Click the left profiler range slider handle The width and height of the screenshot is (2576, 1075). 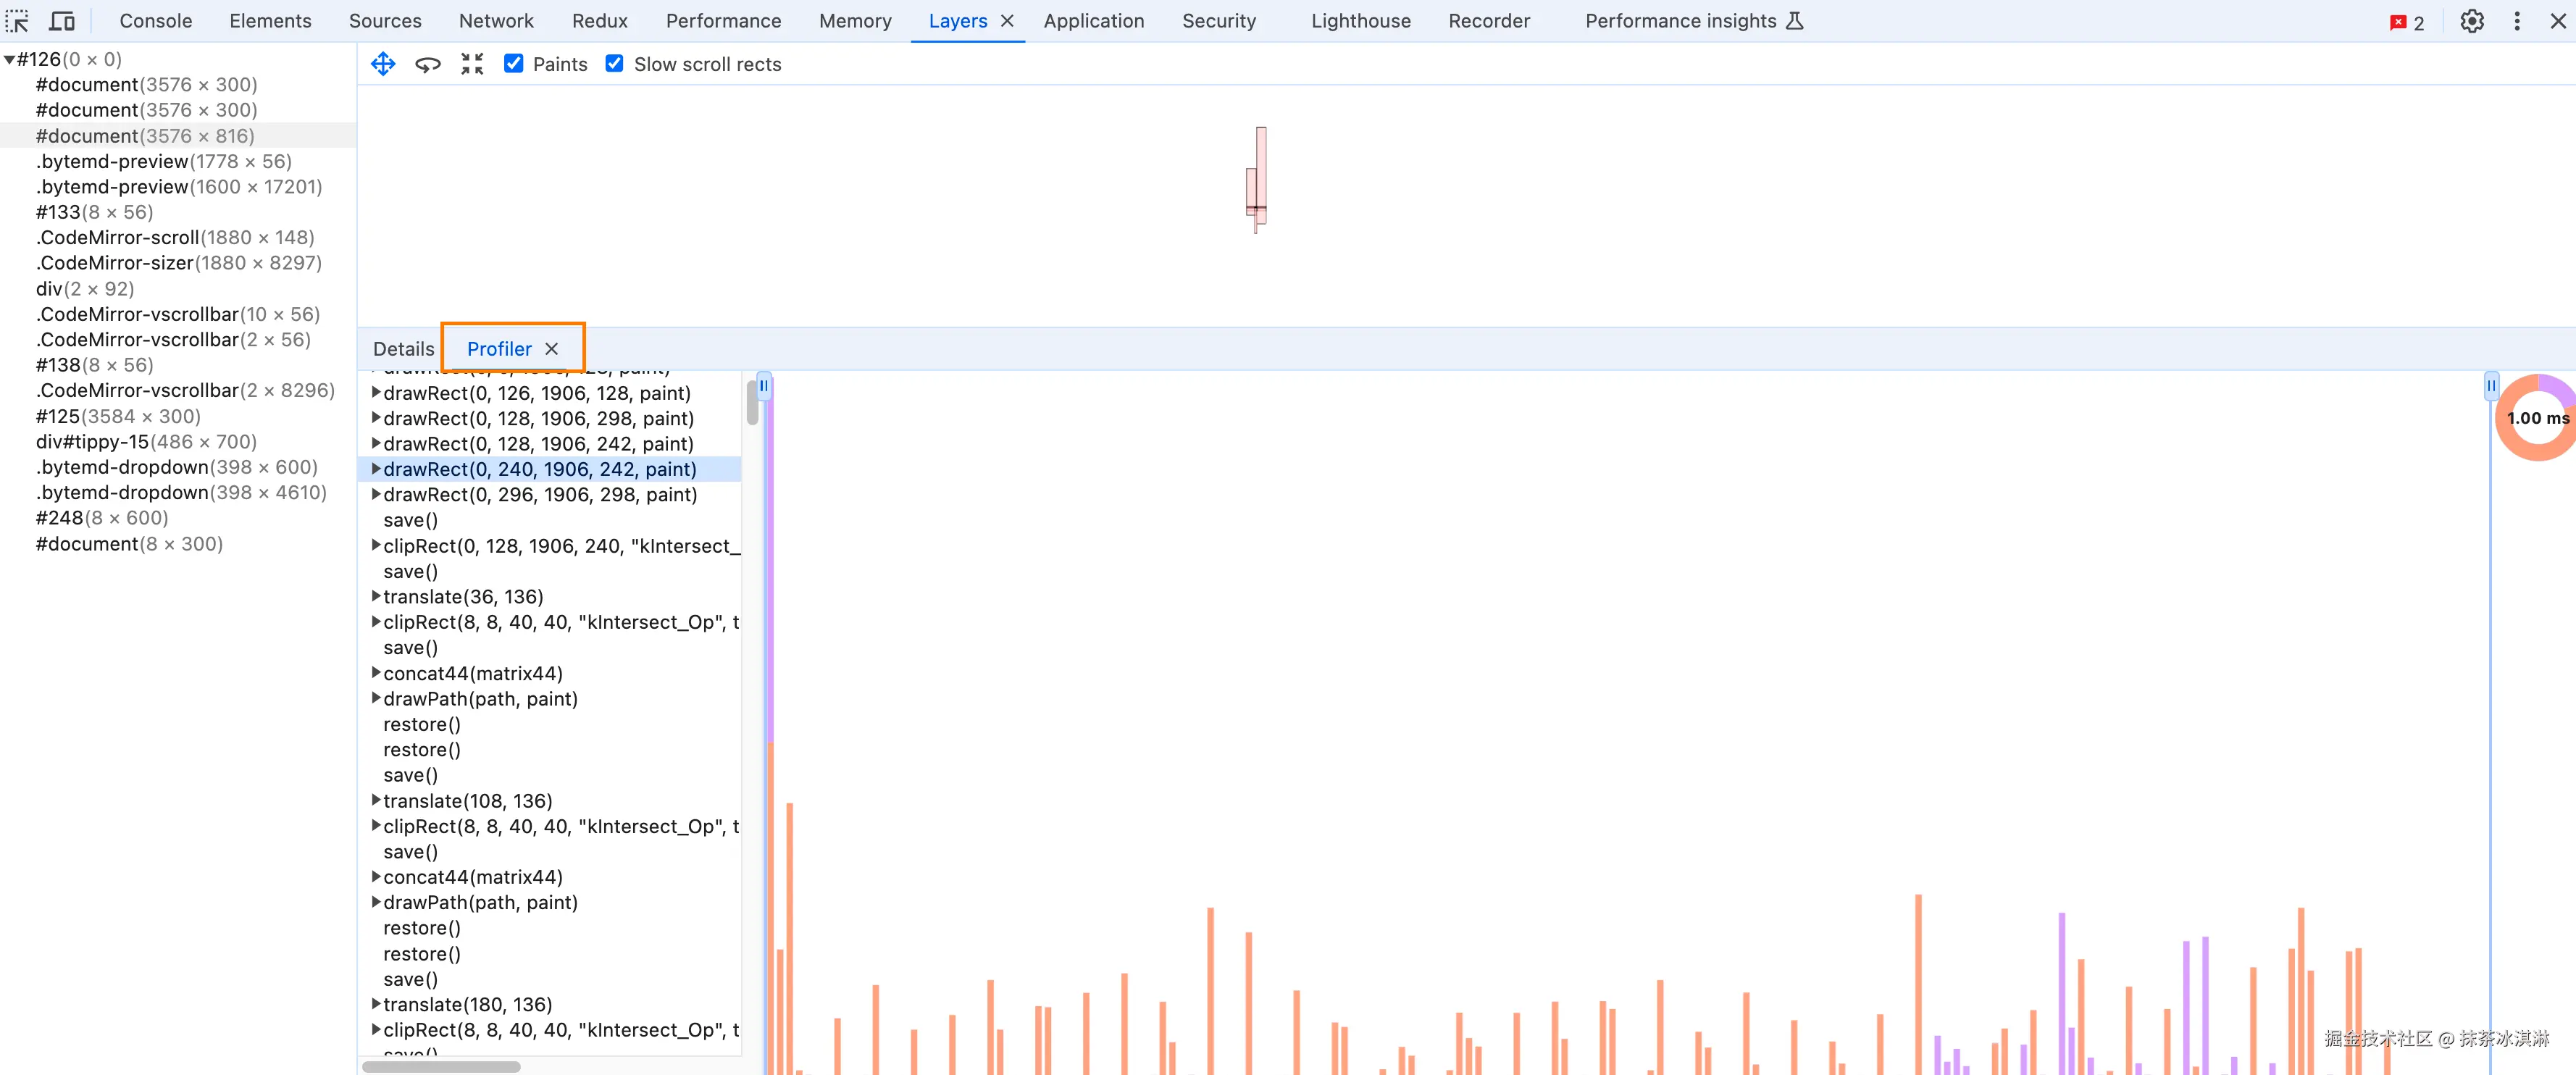764,386
